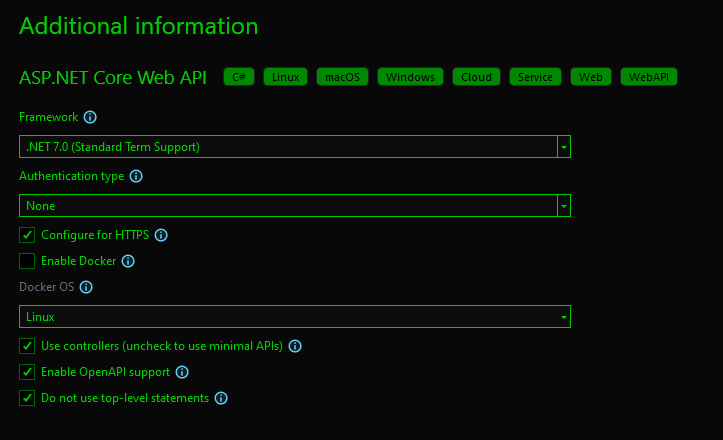The height and width of the screenshot is (440, 723).
Task: Click the Enable Docker info icon
Action: tap(128, 261)
